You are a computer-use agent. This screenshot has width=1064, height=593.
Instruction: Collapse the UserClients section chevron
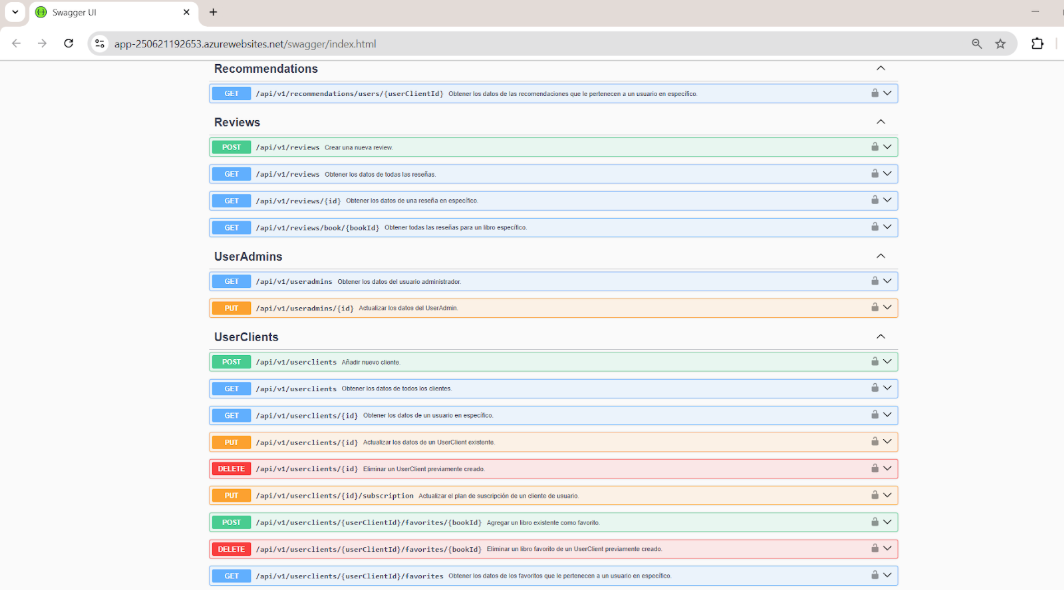click(881, 337)
